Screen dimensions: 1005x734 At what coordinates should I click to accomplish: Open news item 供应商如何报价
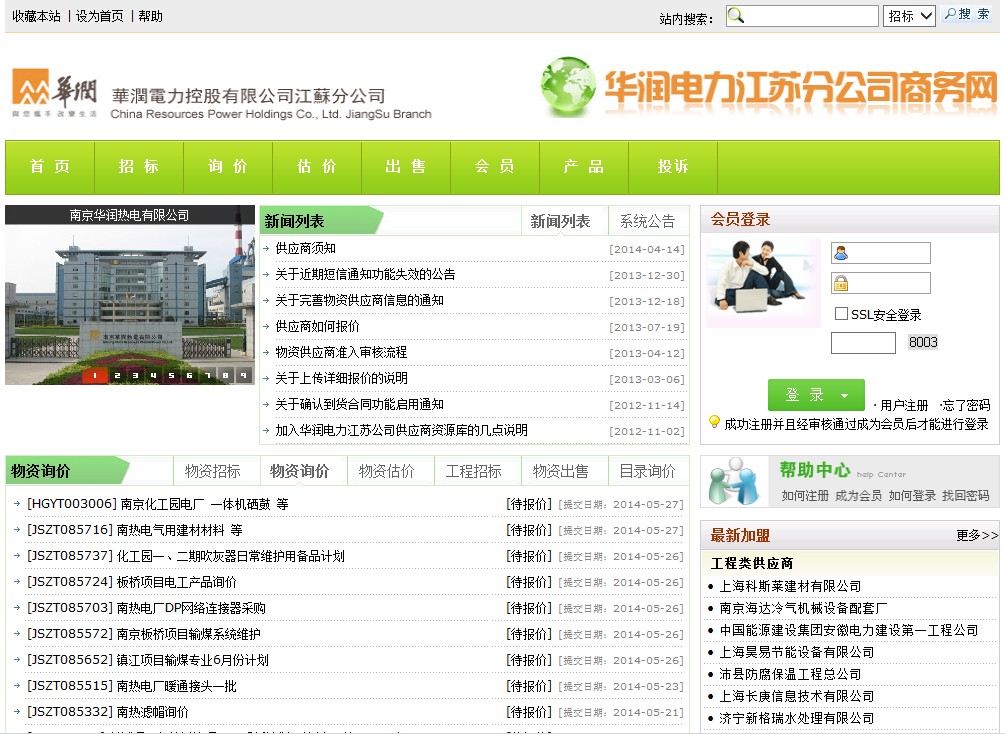[317, 326]
